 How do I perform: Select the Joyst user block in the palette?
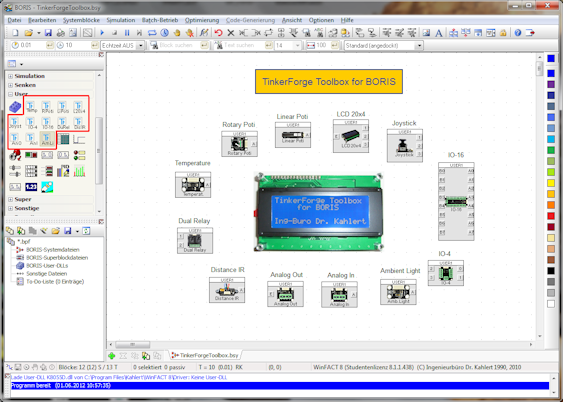click(x=15, y=123)
